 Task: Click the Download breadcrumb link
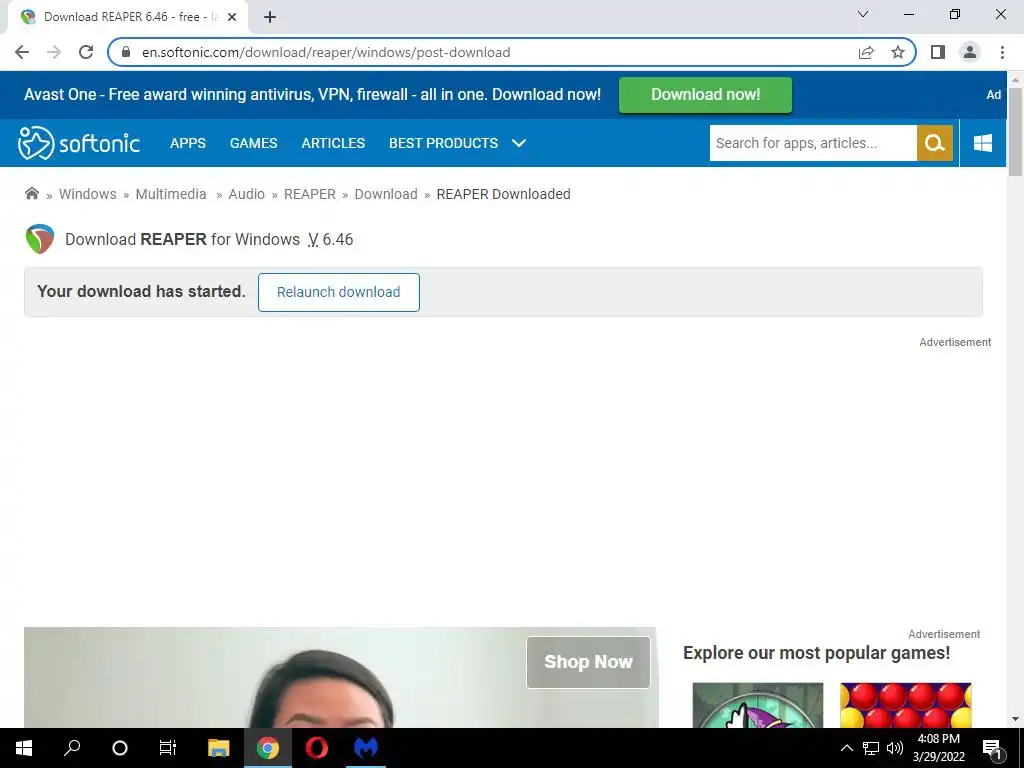pos(386,194)
